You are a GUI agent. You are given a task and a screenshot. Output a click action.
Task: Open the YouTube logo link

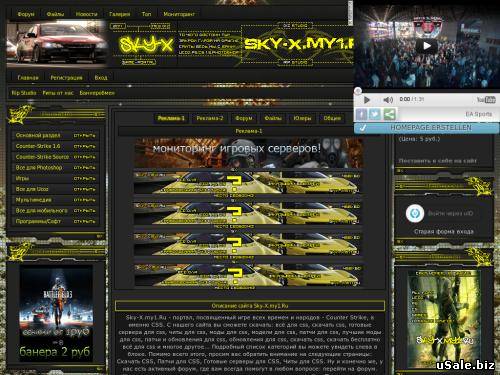click(x=486, y=100)
